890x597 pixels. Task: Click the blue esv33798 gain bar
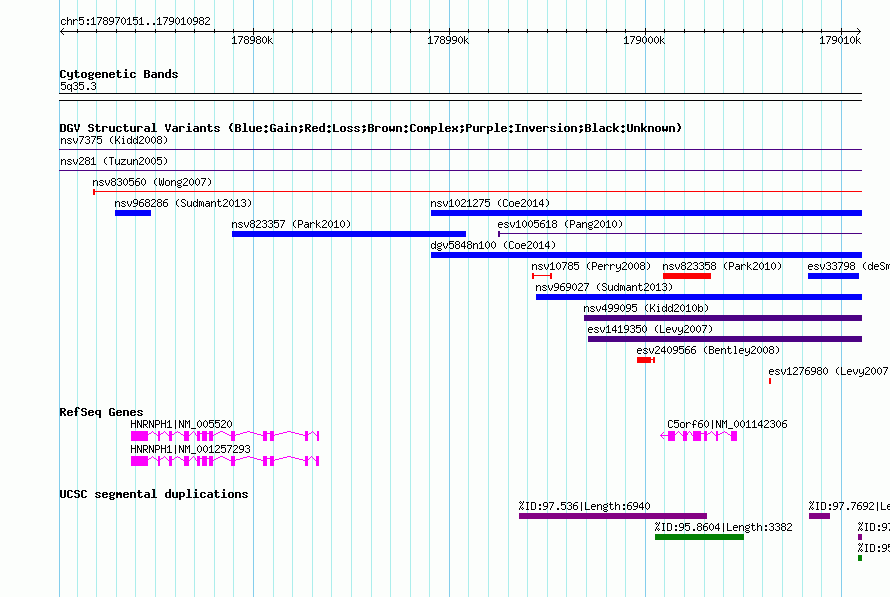click(833, 276)
